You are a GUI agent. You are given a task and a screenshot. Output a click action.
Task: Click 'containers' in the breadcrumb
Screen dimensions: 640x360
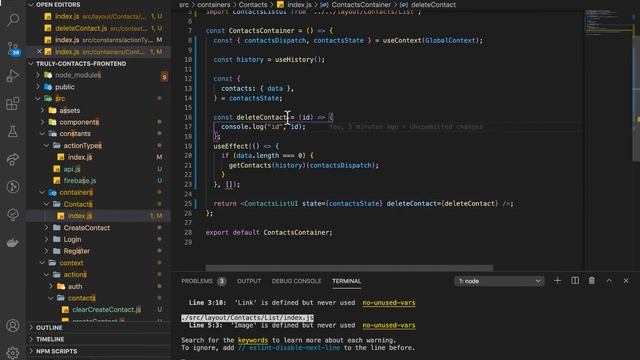tap(214, 5)
